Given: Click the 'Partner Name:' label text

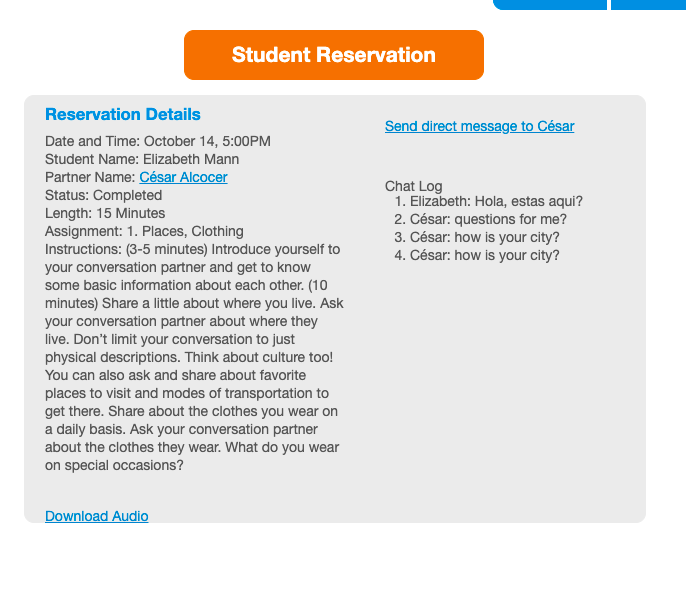Looking at the screenshot, I should 90,177.
